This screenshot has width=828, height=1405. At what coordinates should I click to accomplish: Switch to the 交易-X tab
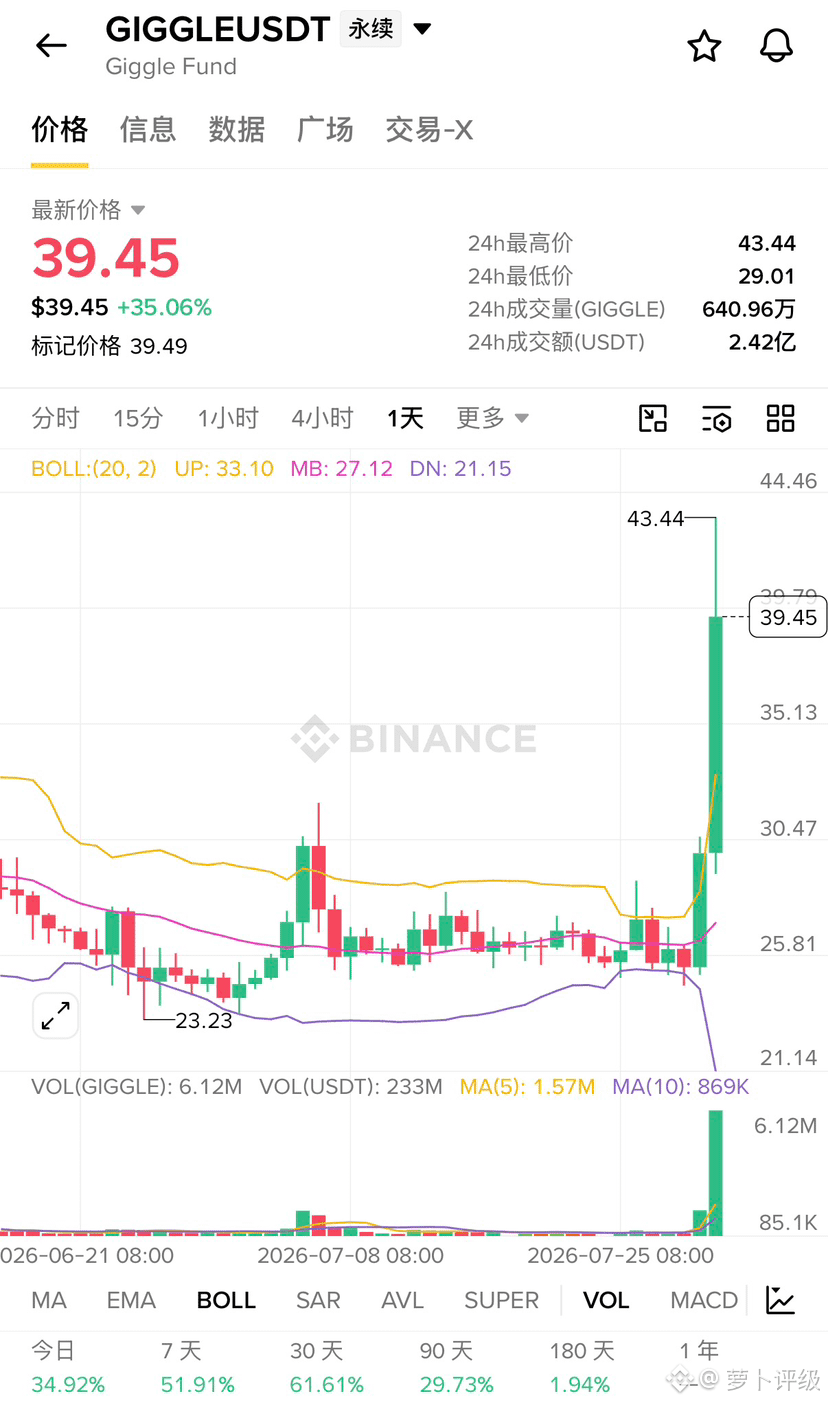pyautogui.click(x=429, y=129)
